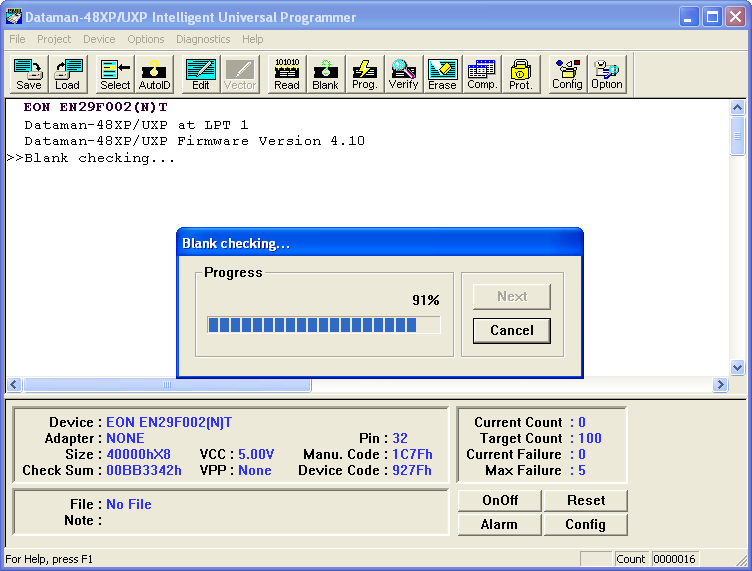Click the Comp. compare icon

coord(482,75)
